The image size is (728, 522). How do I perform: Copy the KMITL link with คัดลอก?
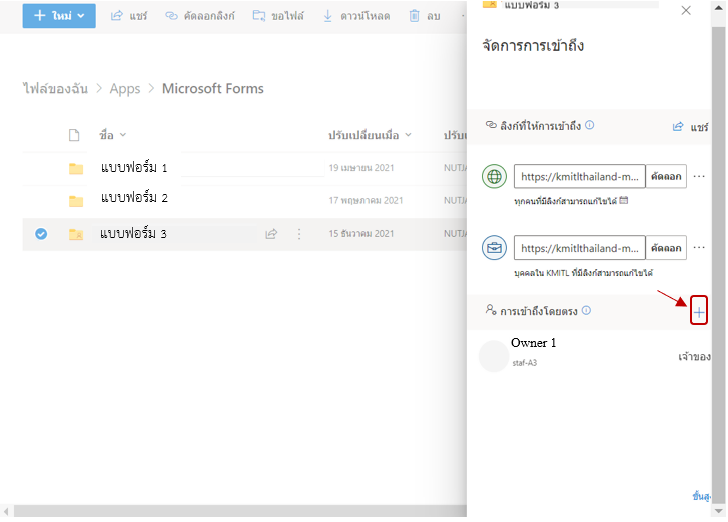tap(666, 248)
